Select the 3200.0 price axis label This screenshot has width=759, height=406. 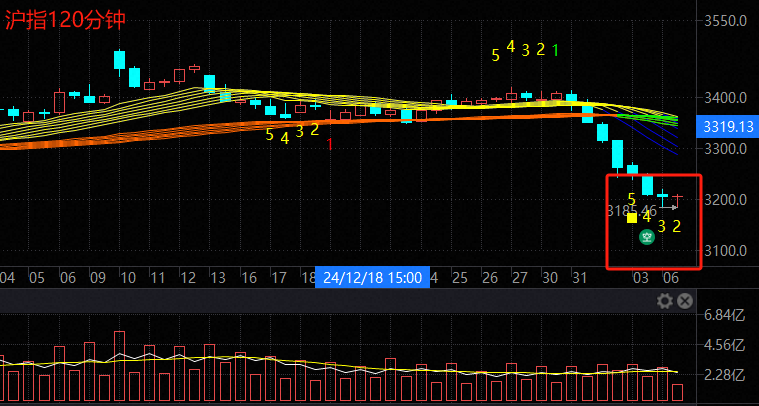[x=726, y=199]
